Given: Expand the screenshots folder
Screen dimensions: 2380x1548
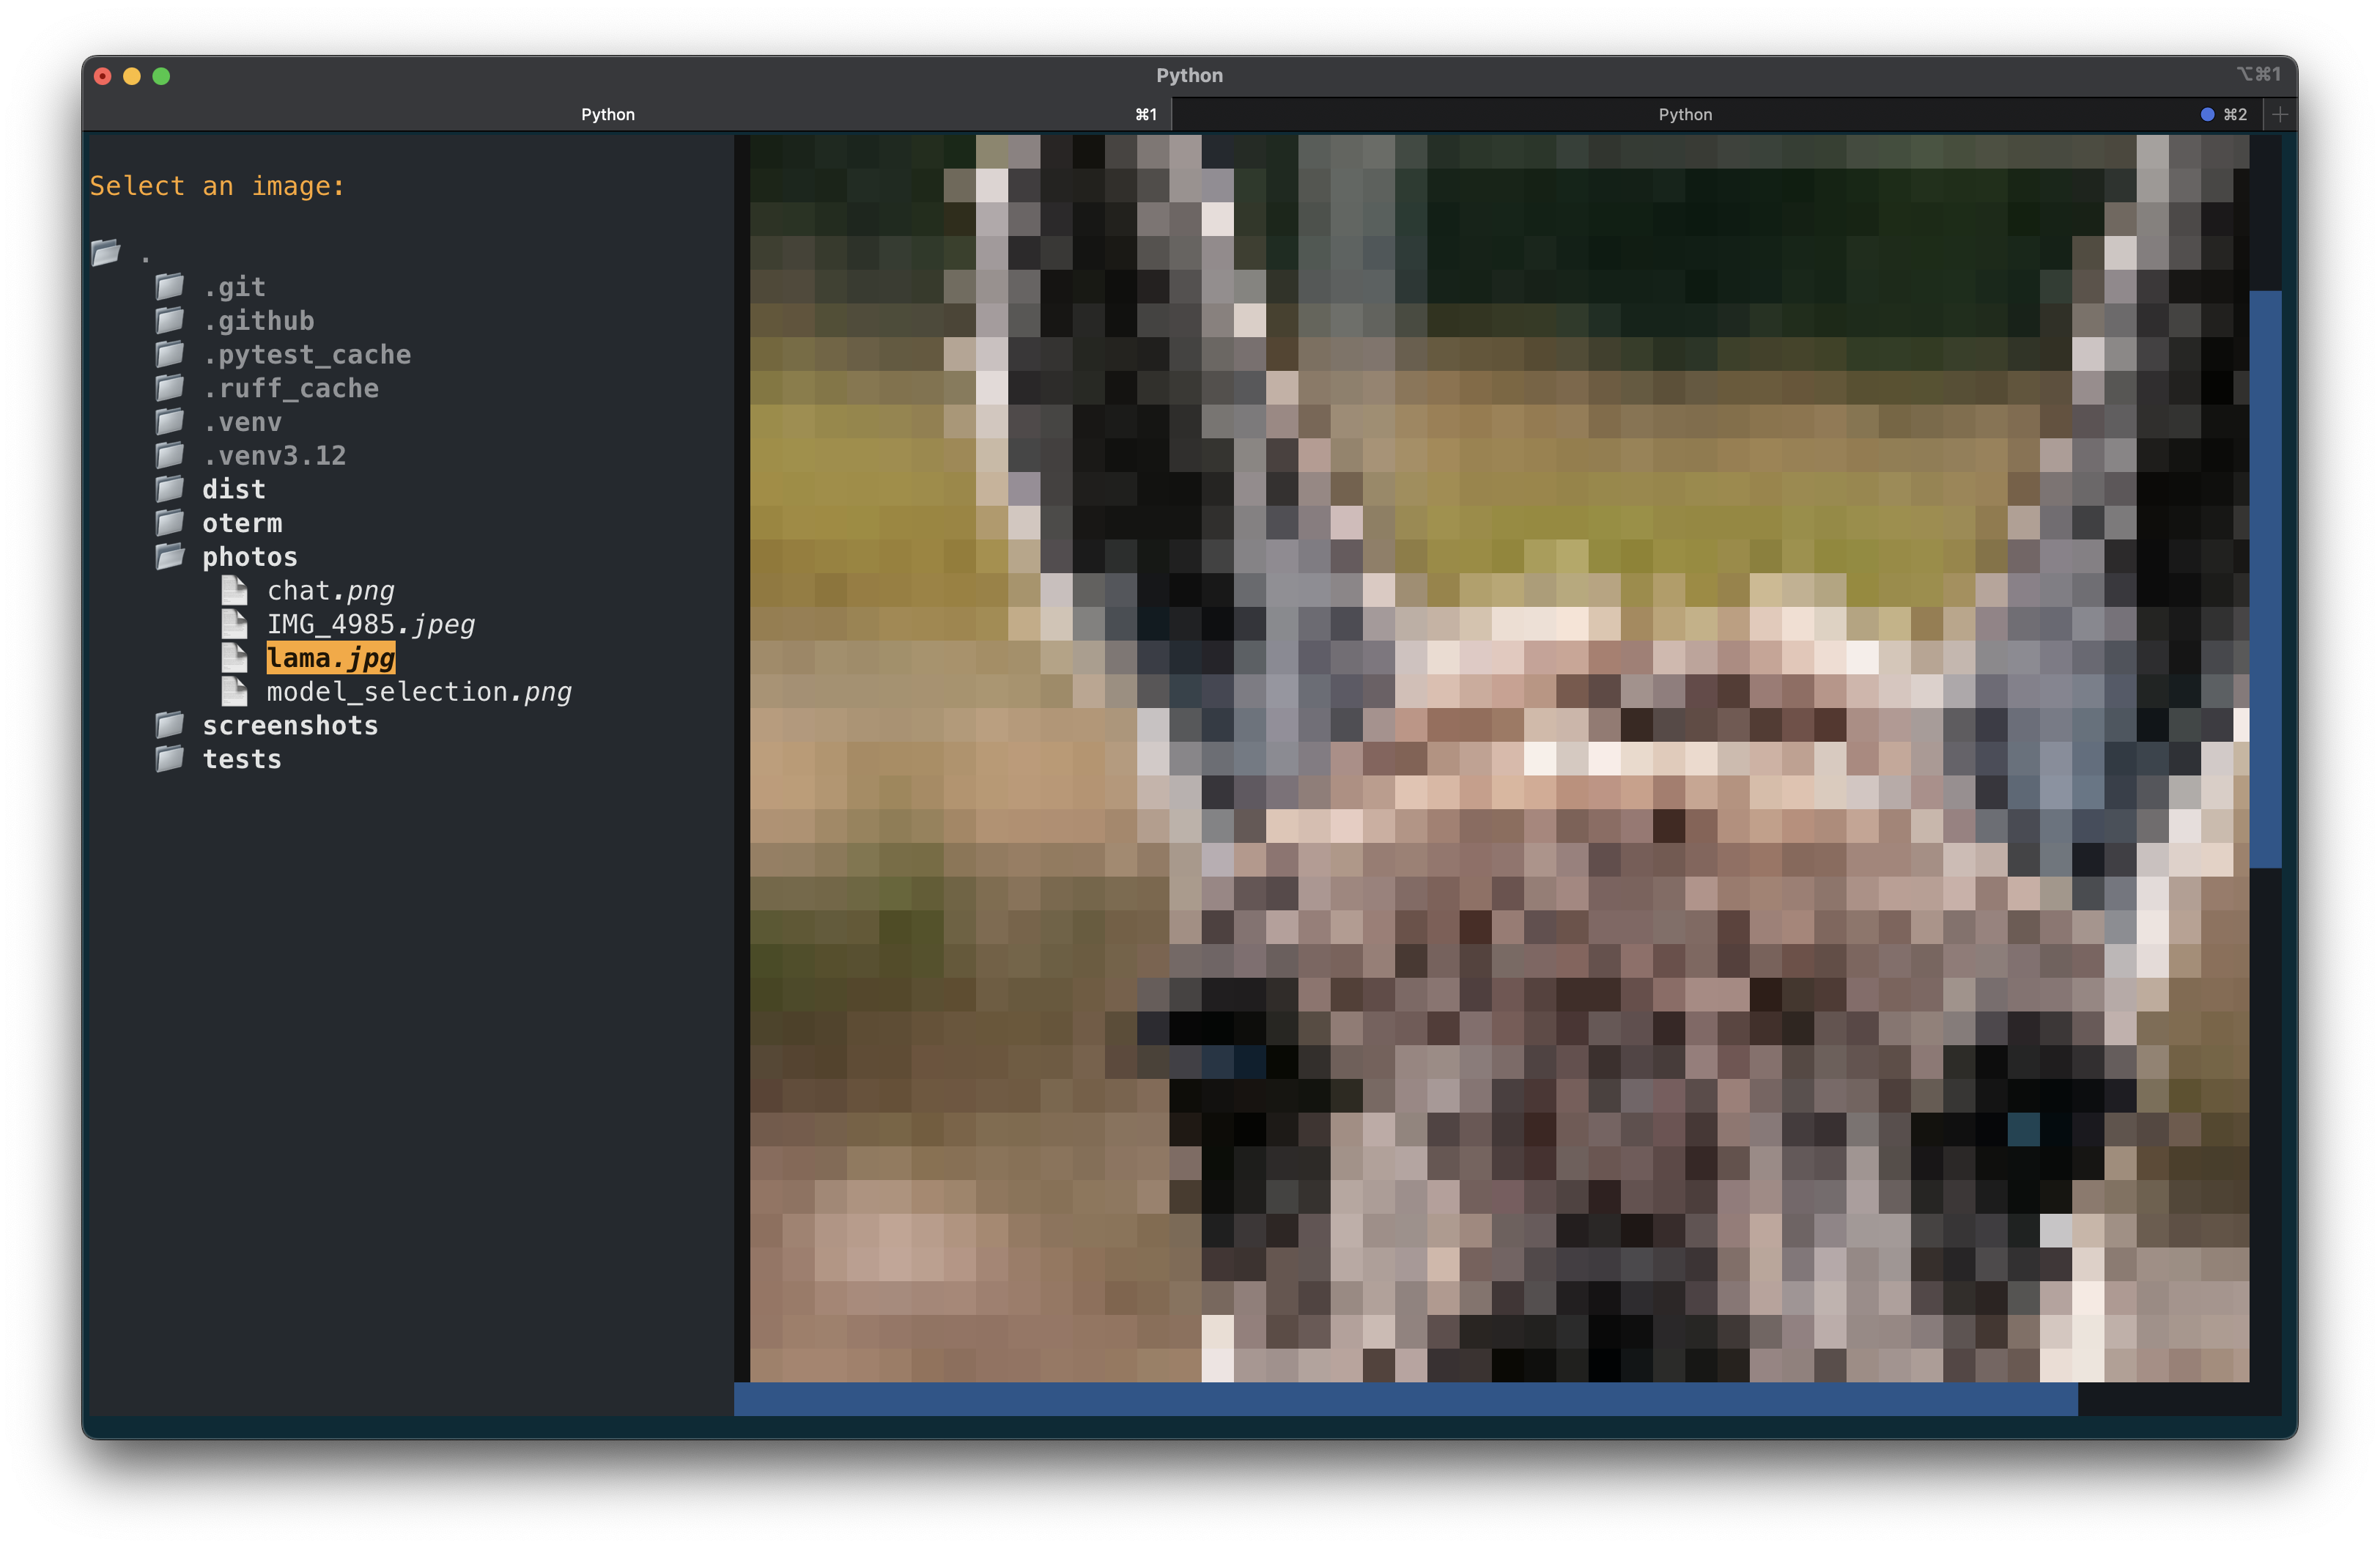Looking at the screenshot, I should tap(290, 725).
